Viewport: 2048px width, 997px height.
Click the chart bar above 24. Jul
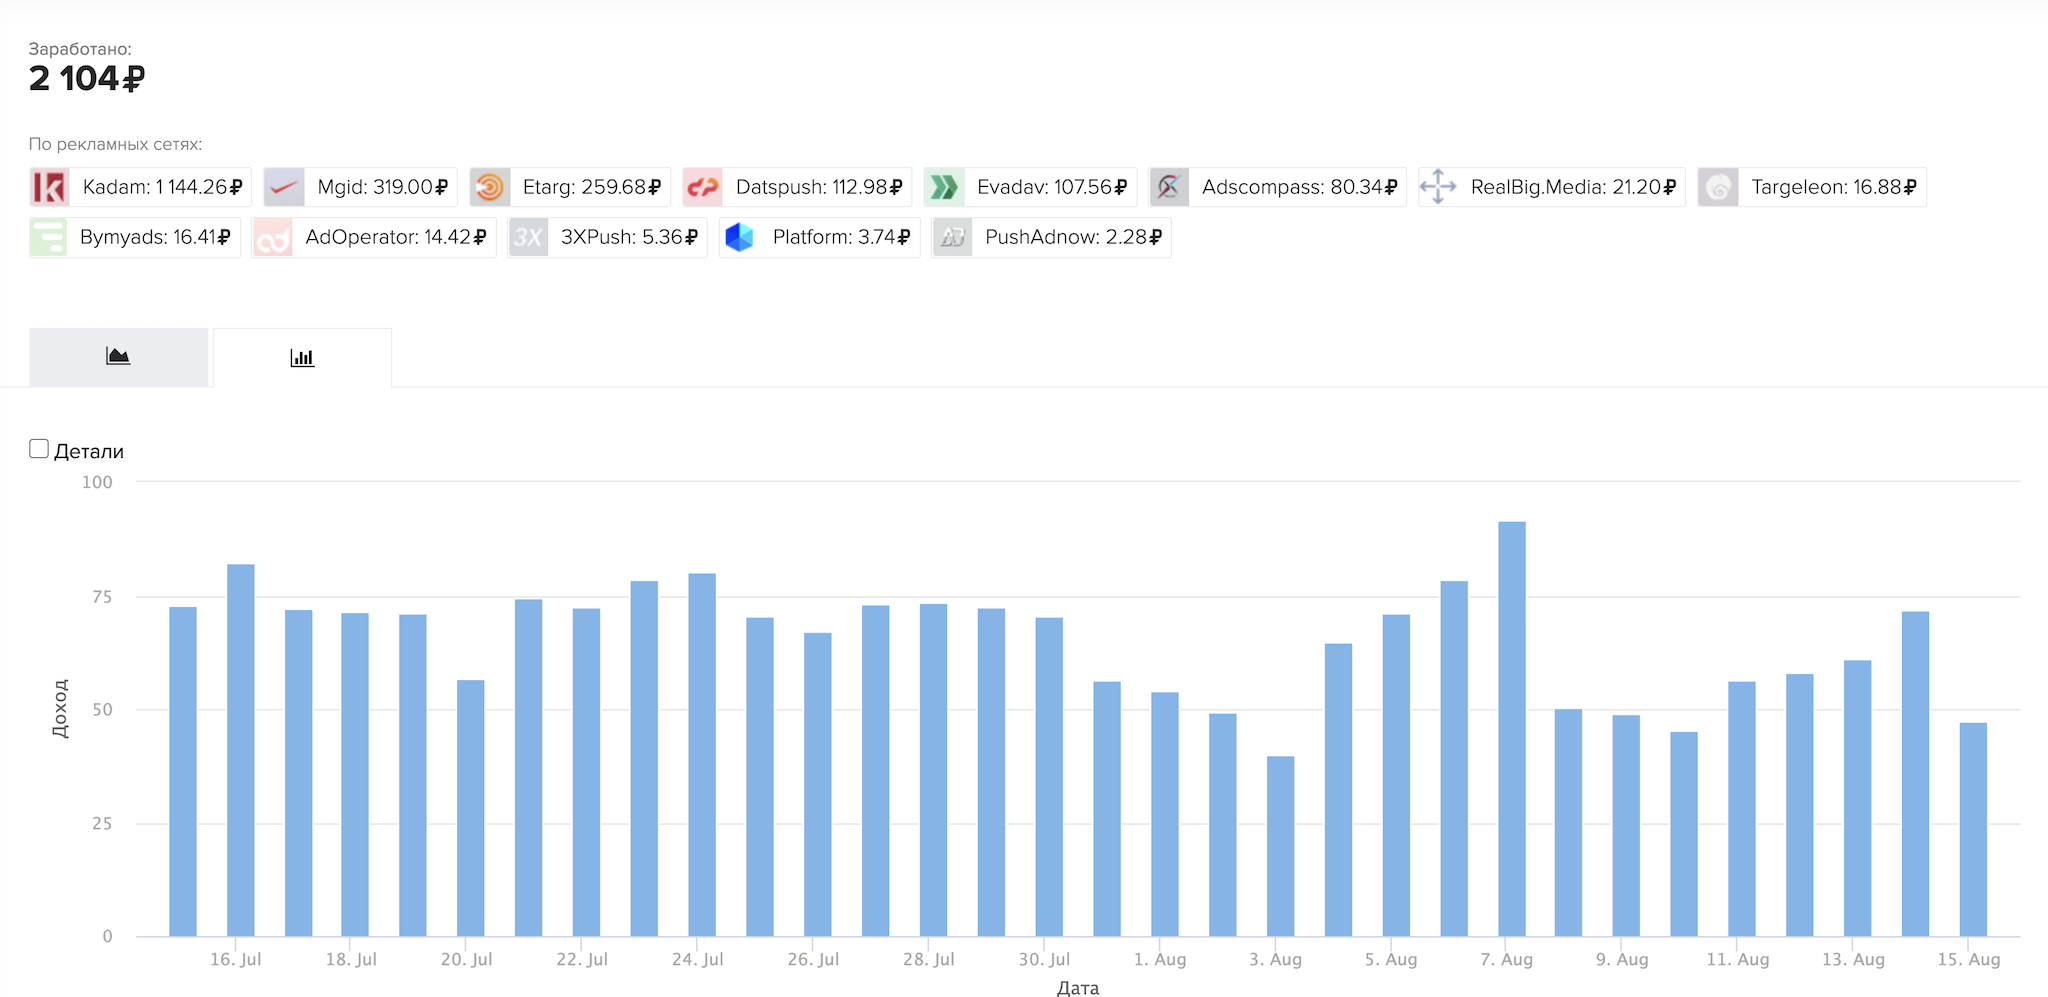702,755
